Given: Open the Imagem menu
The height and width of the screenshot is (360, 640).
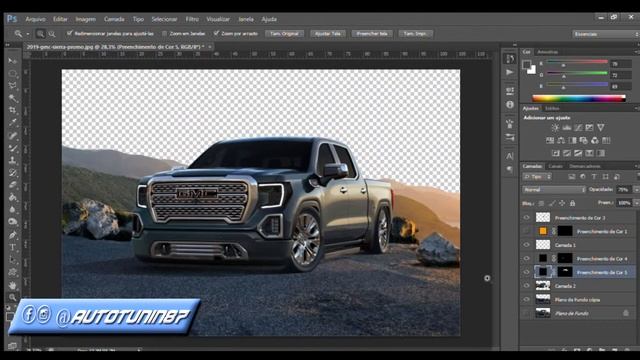Looking at the screenshot, I should coord(85,19).
